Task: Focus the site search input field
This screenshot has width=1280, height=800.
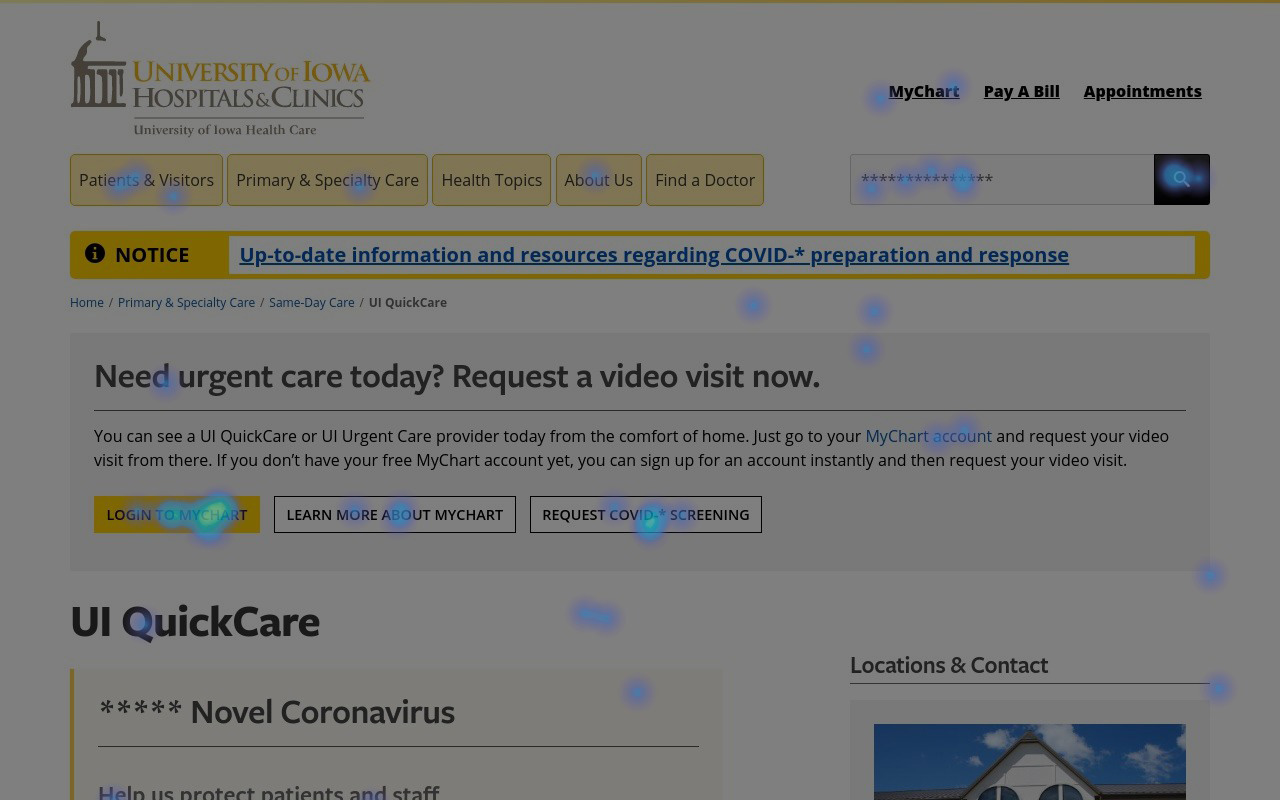Action: click(x=1002, y=179)
